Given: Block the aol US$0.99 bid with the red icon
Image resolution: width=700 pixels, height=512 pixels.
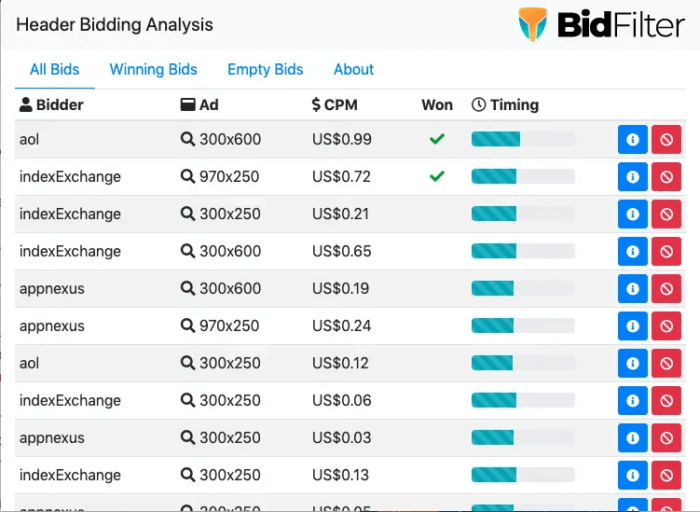Looking at the screenshot, I should coord(666,140).
